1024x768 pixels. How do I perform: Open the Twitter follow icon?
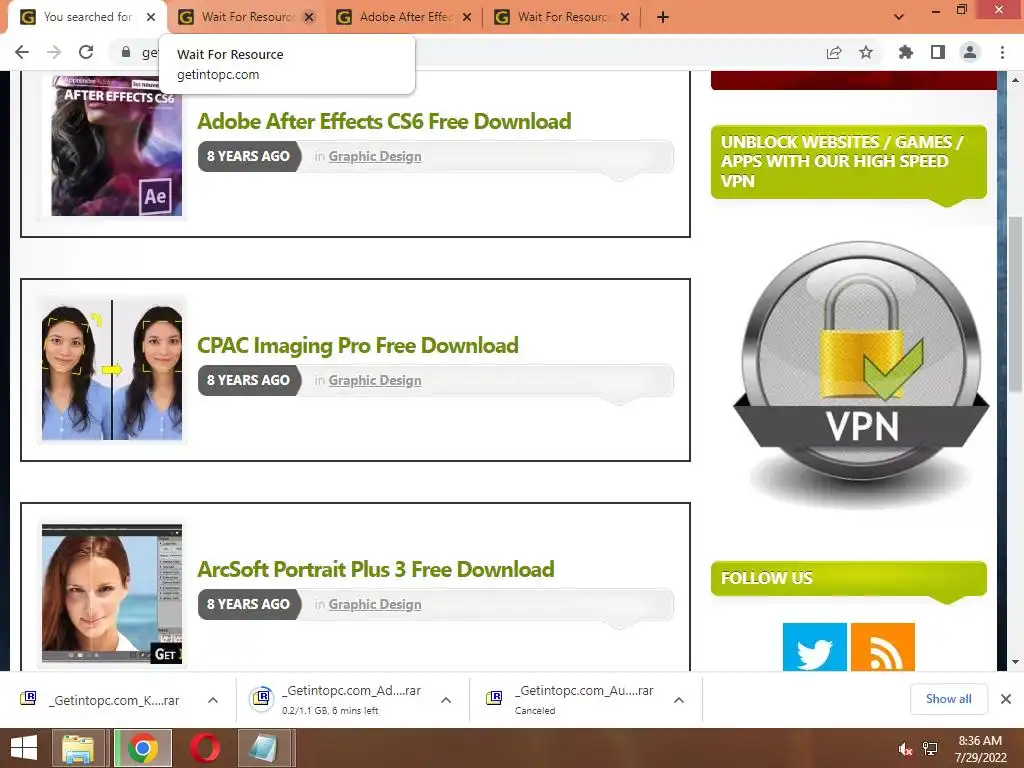[814, 647]
